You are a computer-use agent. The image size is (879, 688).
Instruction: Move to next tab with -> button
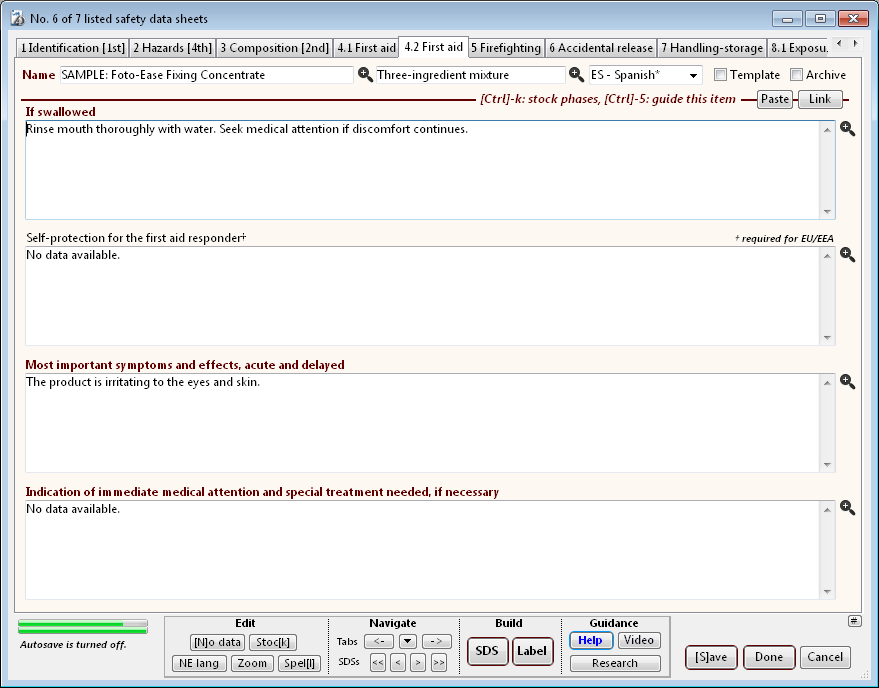[437, 641]
